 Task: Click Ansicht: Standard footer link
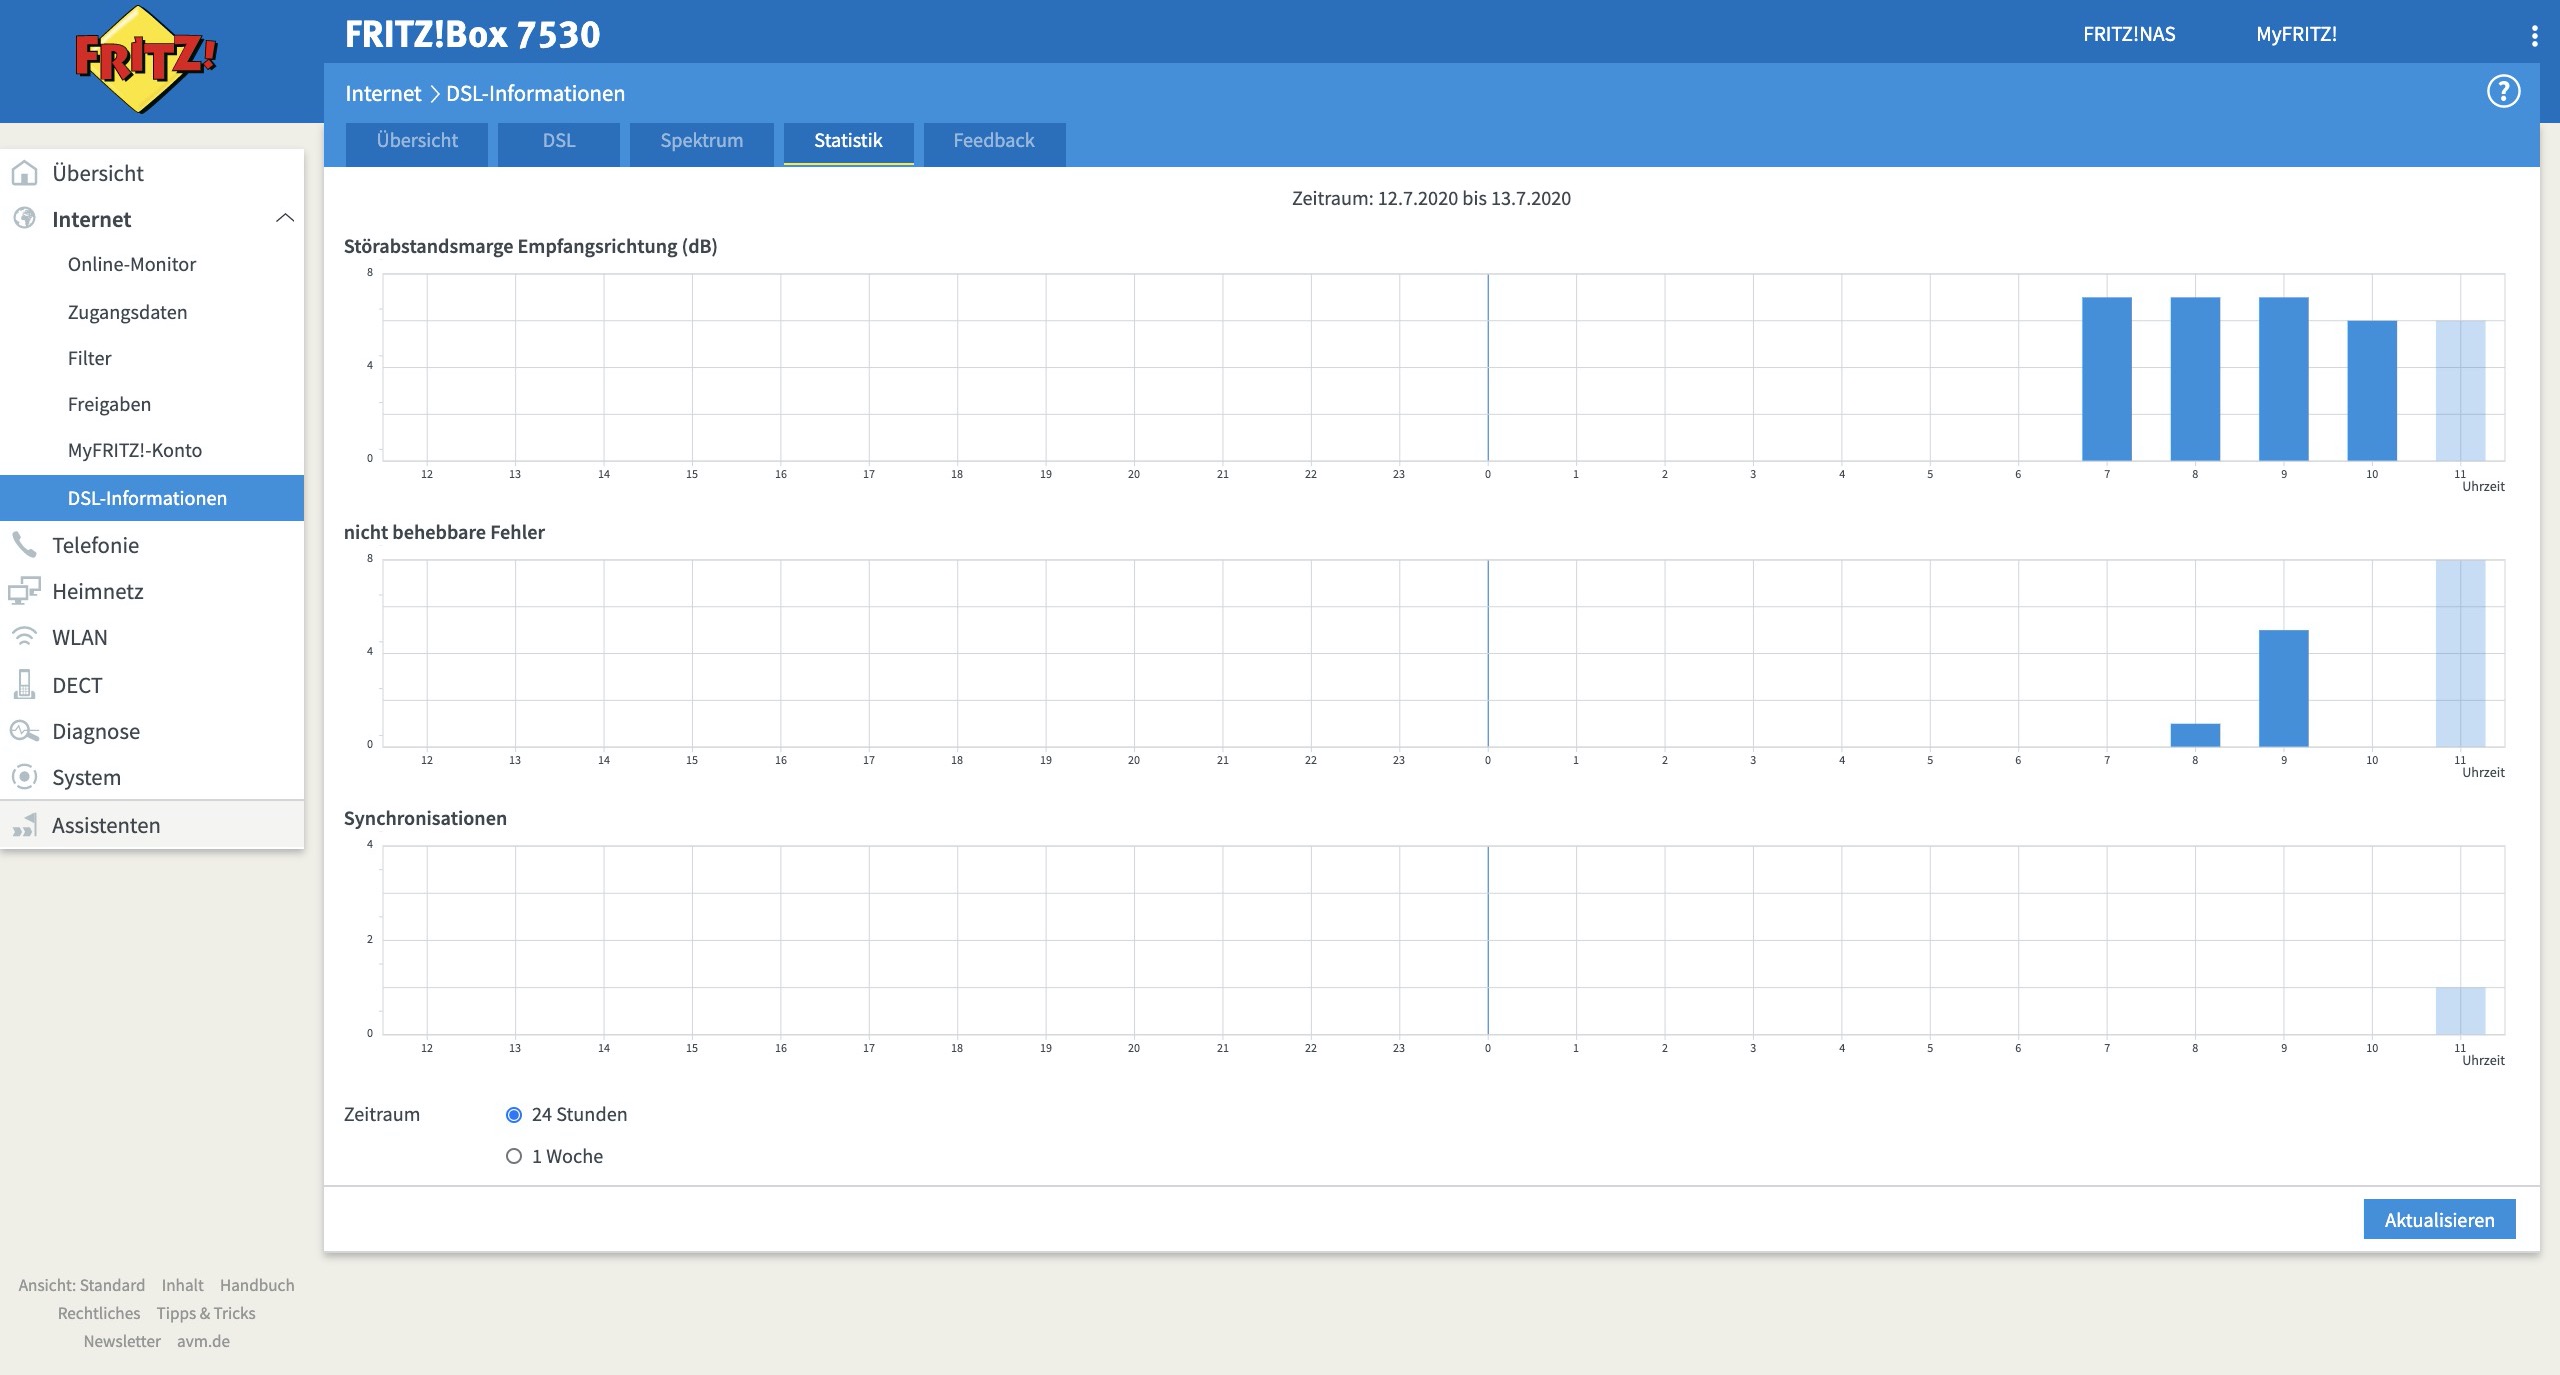tap(81, 1285)
